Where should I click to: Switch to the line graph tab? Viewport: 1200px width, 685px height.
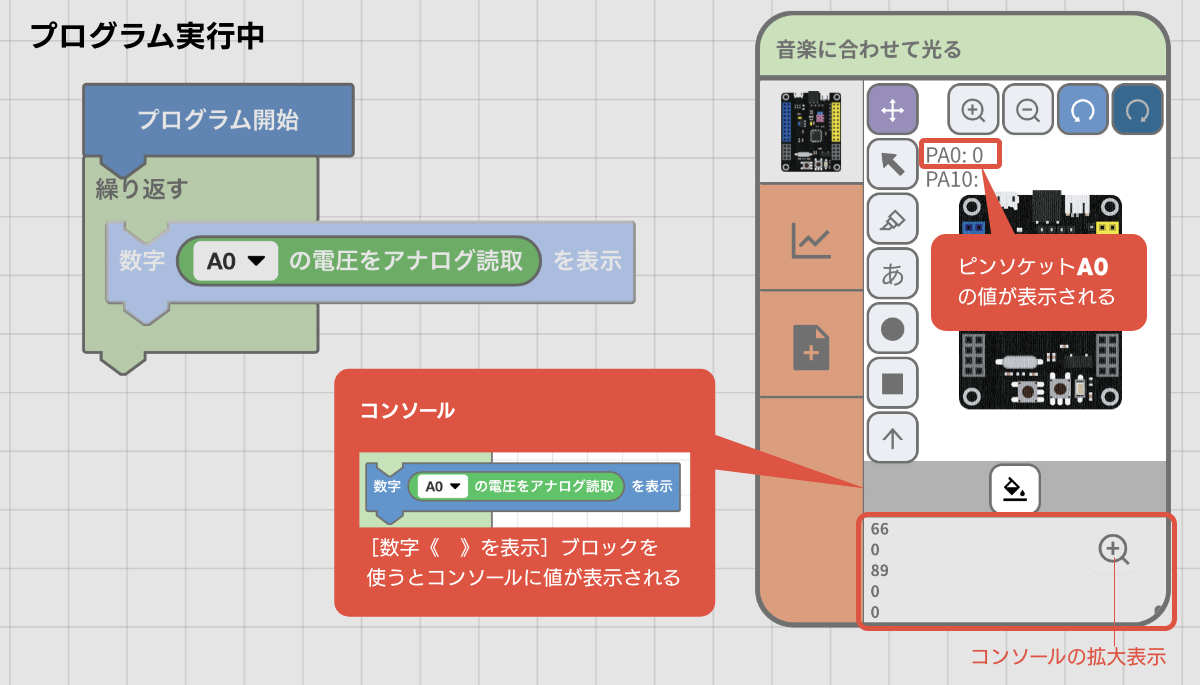tap(811, 238)
